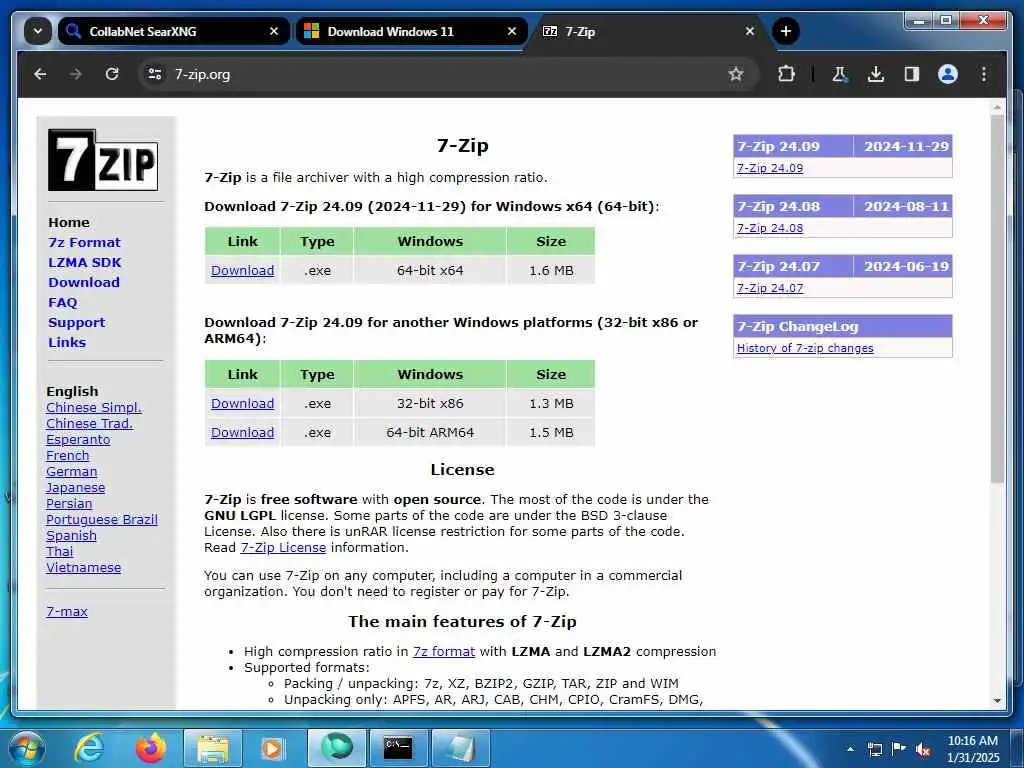The width and height of the screenshot is (1024, 768).
Task: Open the 7-max link
Action: (x=67, y=612)
